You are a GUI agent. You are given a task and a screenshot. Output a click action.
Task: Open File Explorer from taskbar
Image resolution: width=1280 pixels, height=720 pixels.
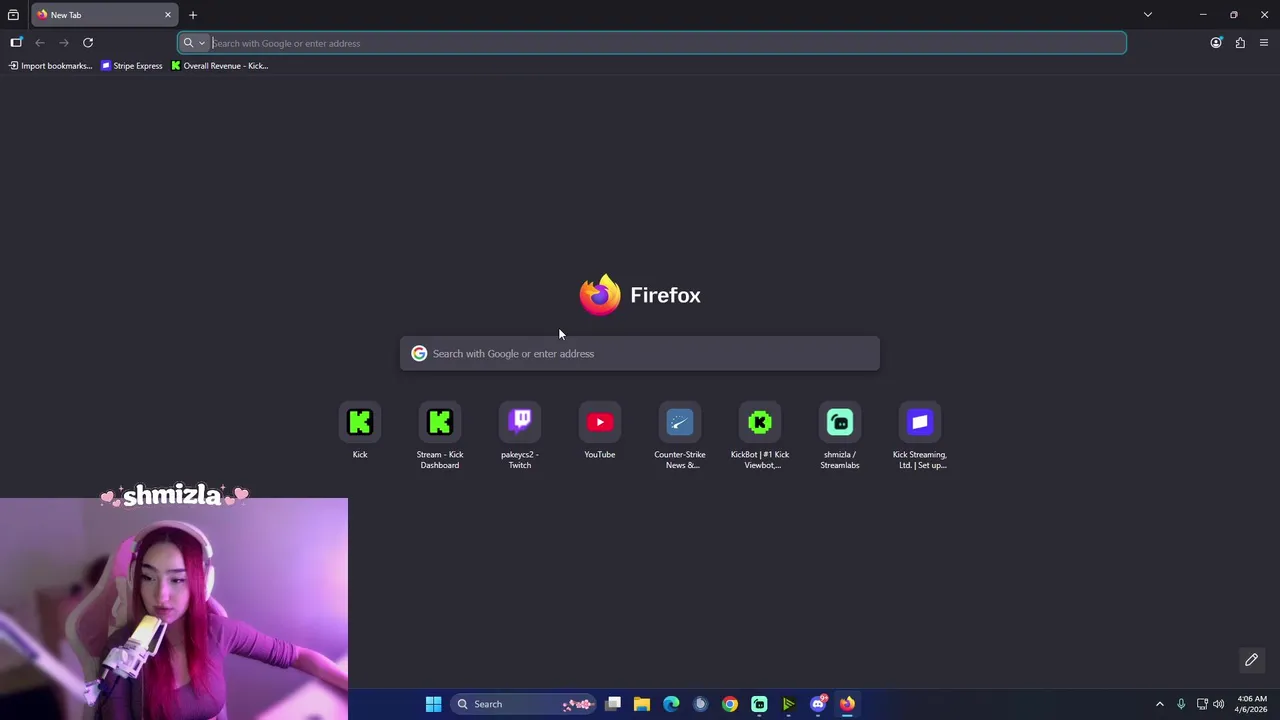(642, 704)
